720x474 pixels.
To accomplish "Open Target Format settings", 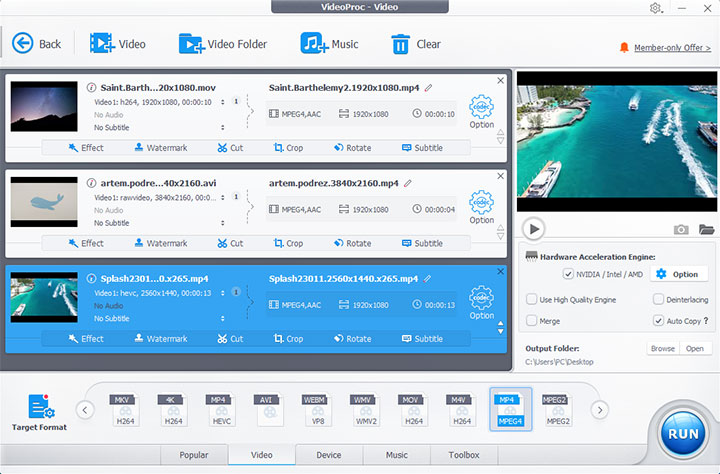I will (x=39, y=412).
